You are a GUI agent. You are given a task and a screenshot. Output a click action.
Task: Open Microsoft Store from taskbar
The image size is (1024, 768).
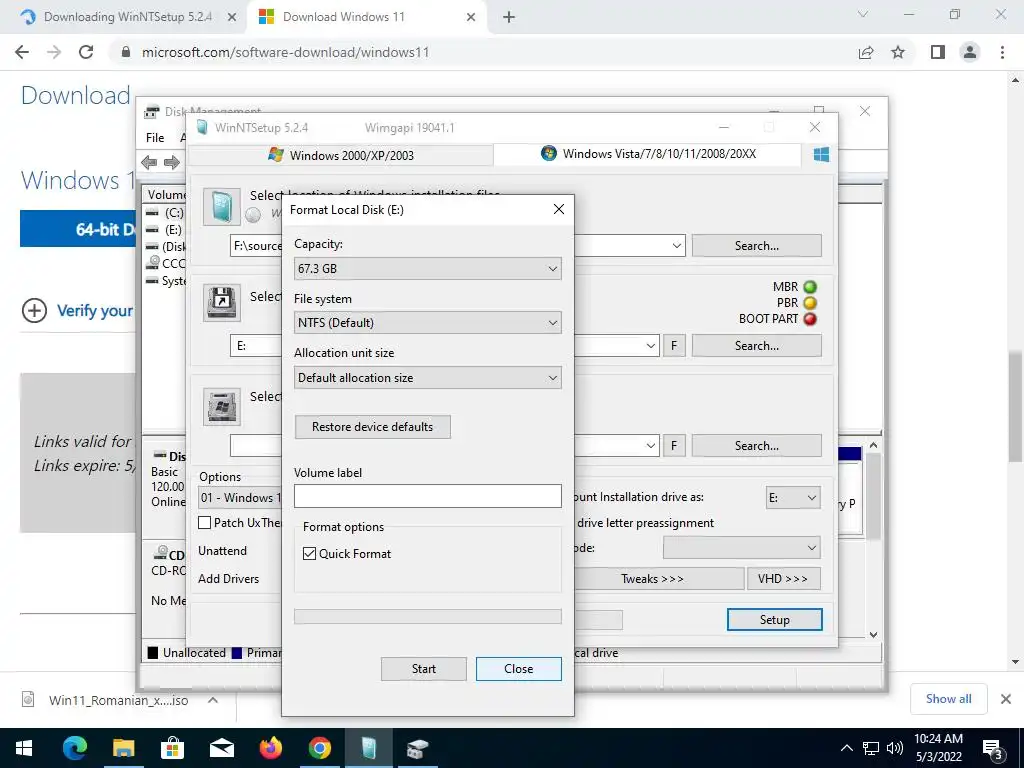[172, 748]
